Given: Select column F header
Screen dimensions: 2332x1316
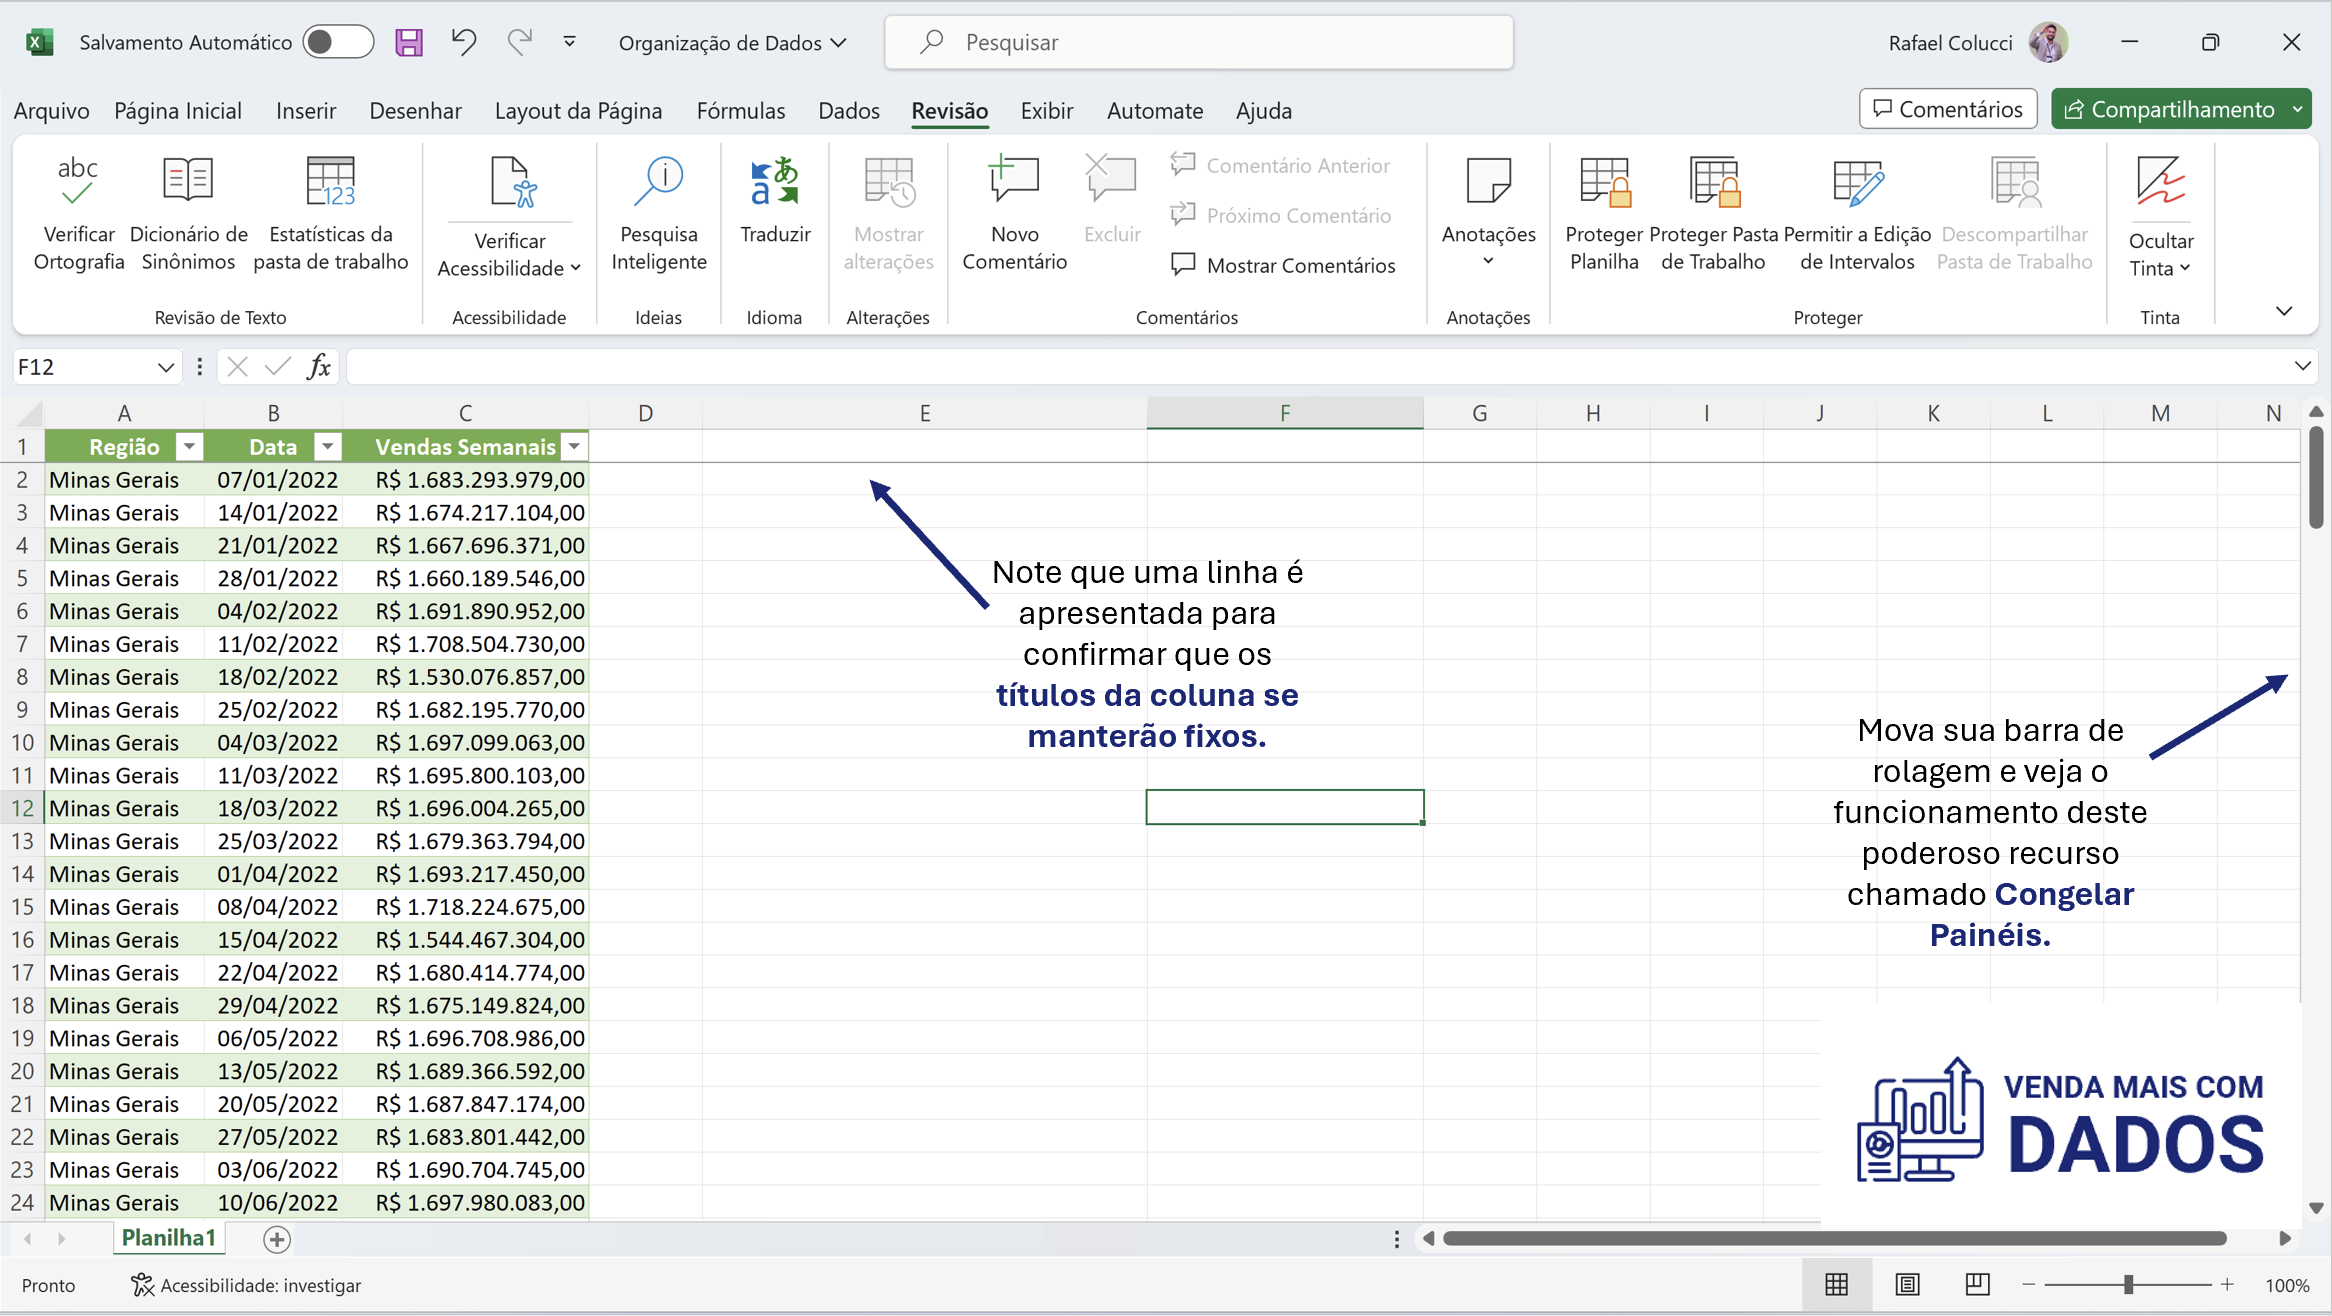Looking at the screenshot, I should click(1285, 413).
